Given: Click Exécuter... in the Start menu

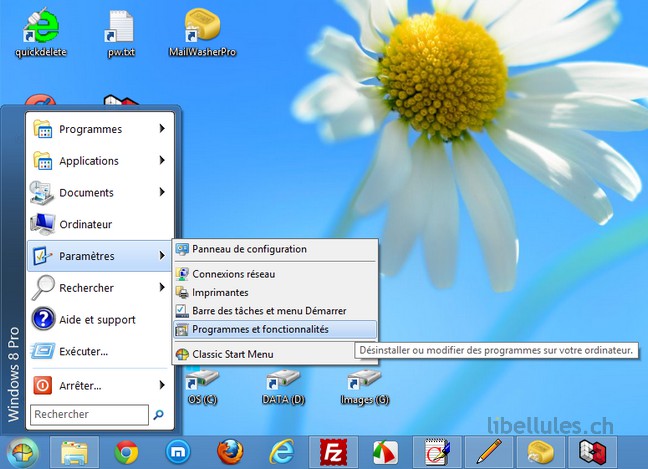Looking at the screenshot, I should [x=83, y=351].
